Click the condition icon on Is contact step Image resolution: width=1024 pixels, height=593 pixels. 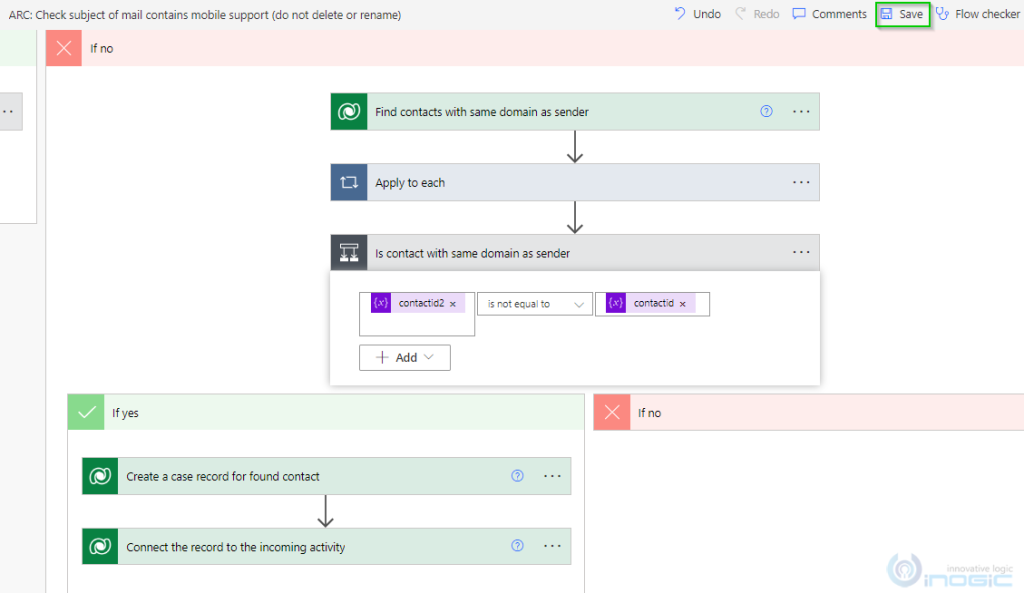[x=348, y=252]
